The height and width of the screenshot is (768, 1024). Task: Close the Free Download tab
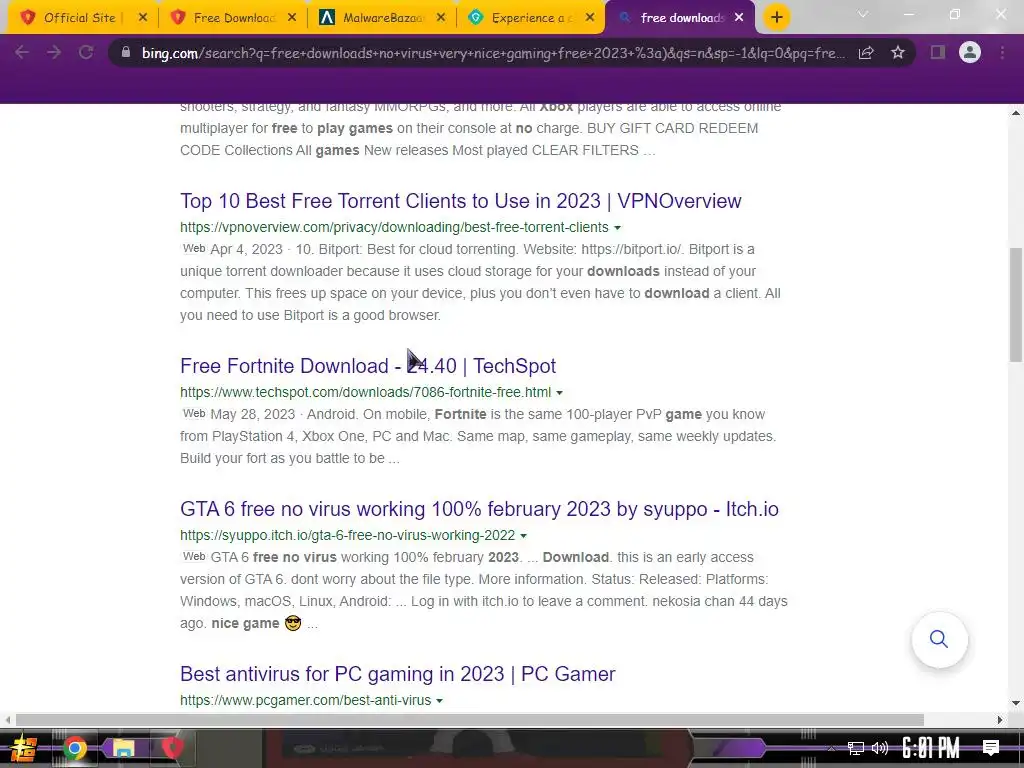[292, 18]
